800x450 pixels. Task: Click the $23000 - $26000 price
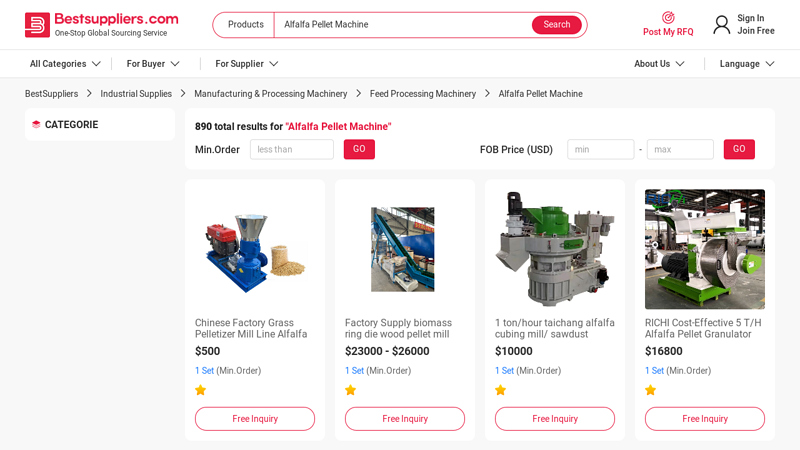click(x=387, y=351)
